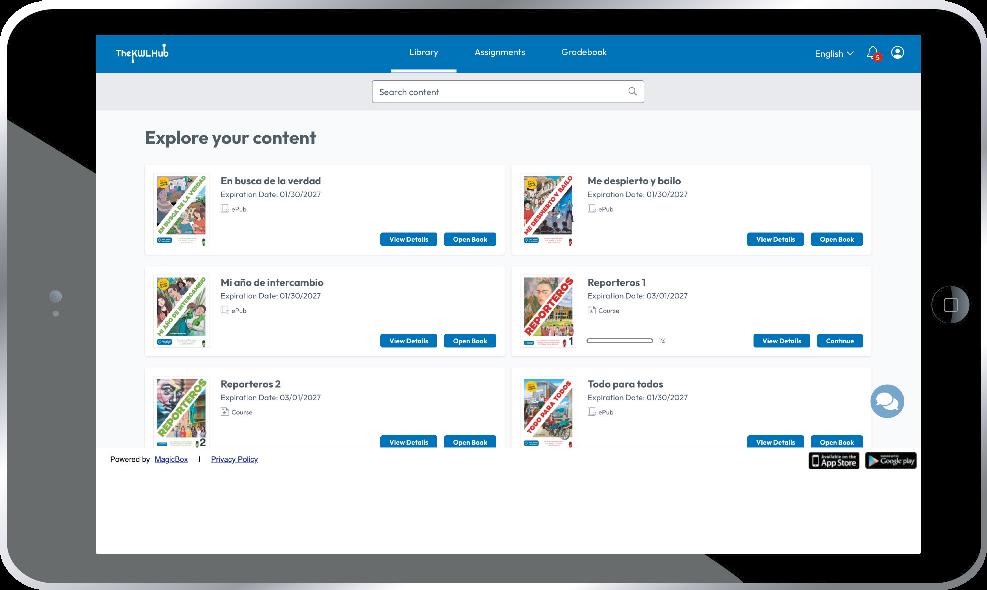Open Book Me despierto y bailo
This screenshot has width=987, height=590.
(x=837, y=239)
